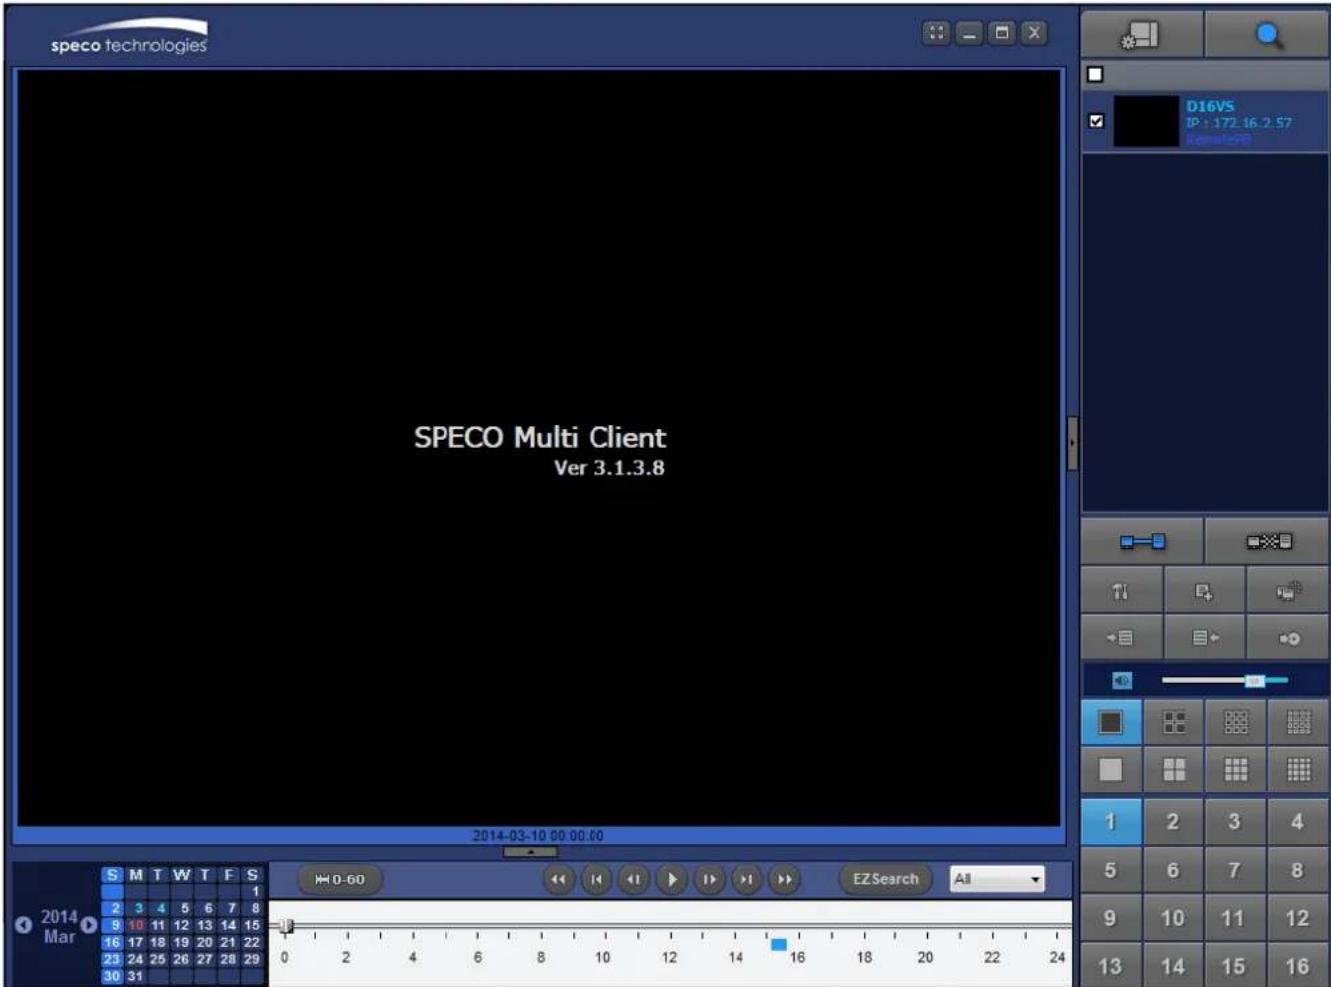The width and height of the screenshot is (1331, 987).
Task: Go to next month in calendar
Action: coord(89,925)
